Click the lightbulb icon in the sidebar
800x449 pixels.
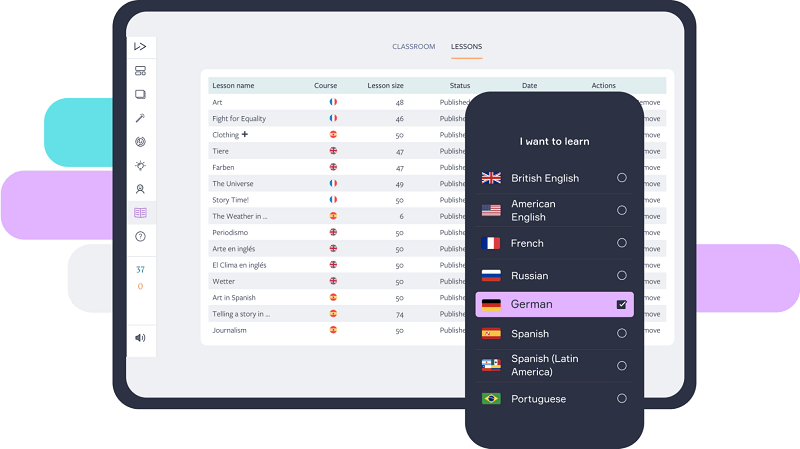[x=140, y=165]
